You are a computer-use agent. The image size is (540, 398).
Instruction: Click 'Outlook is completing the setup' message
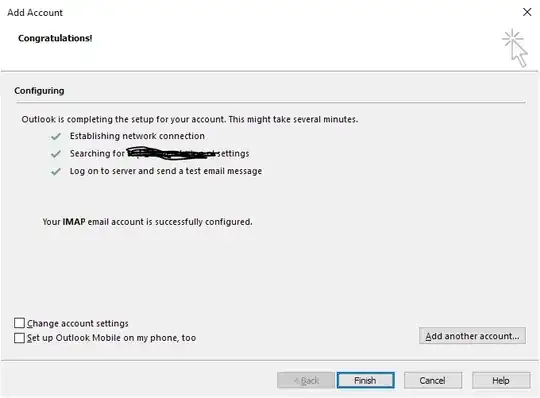tap(190, 119)
